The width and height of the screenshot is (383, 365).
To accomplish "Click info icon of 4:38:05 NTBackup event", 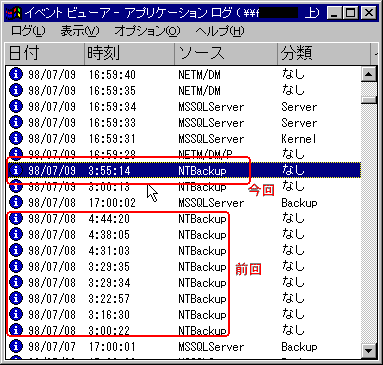I will point(16,234).
